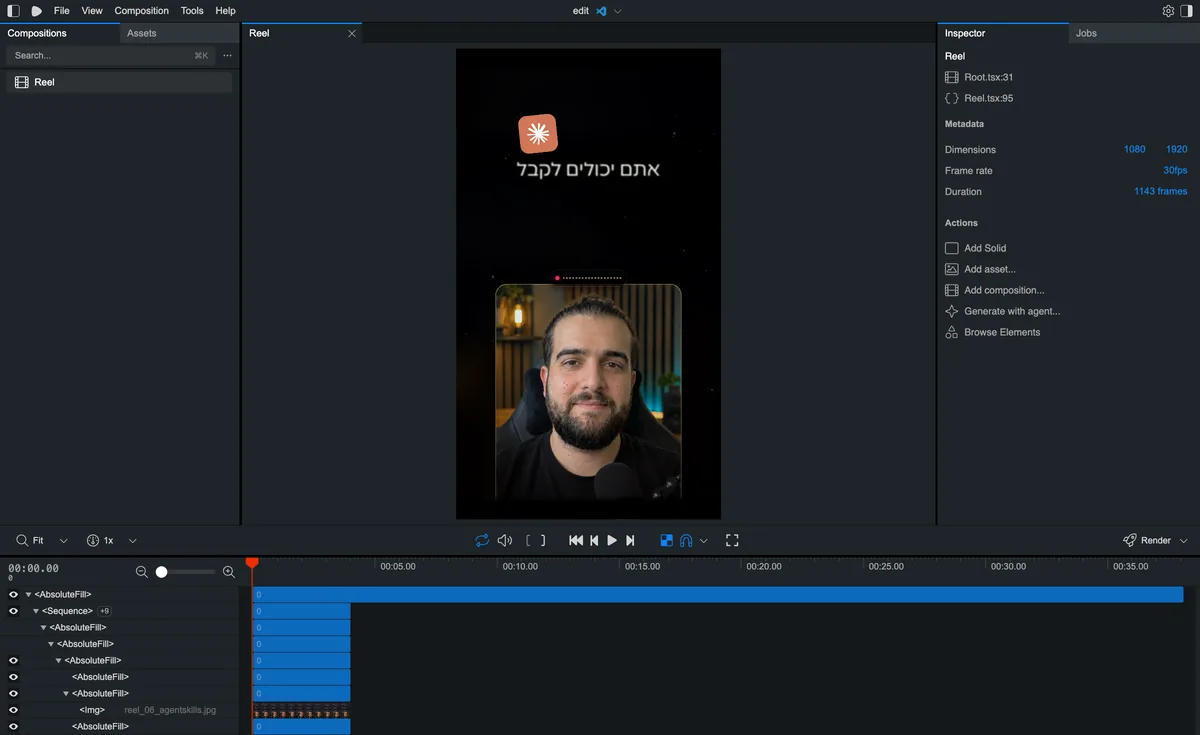
Task: Click Add composition... action
Action: [x=1004, y=290]
